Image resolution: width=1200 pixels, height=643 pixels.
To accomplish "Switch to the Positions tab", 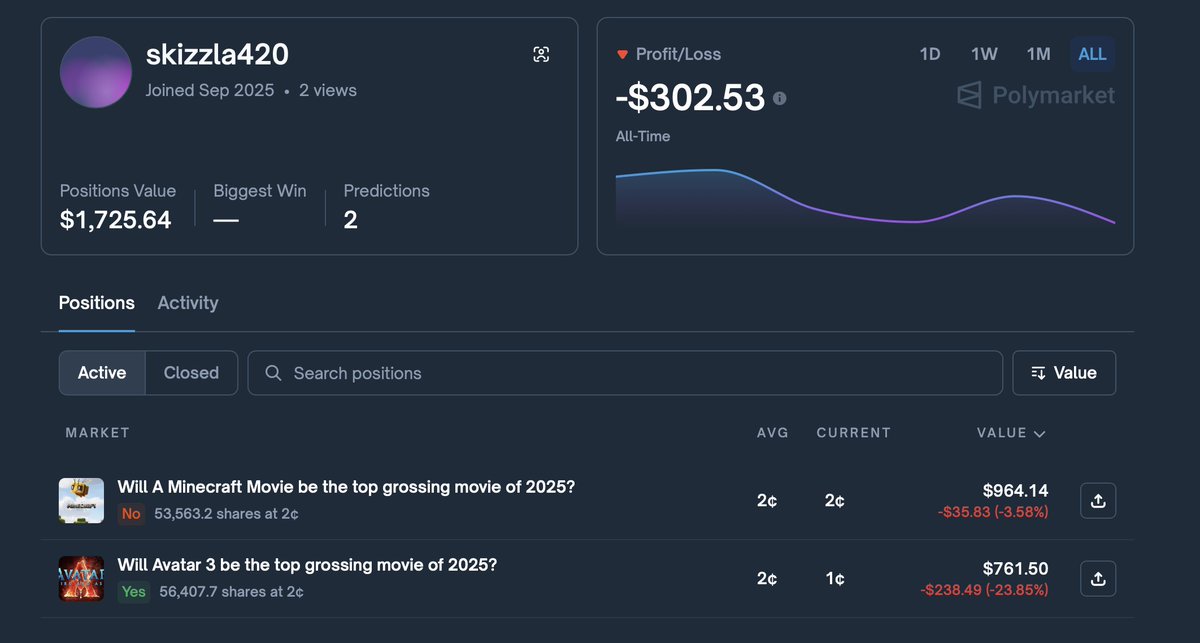I will (97, 303).
